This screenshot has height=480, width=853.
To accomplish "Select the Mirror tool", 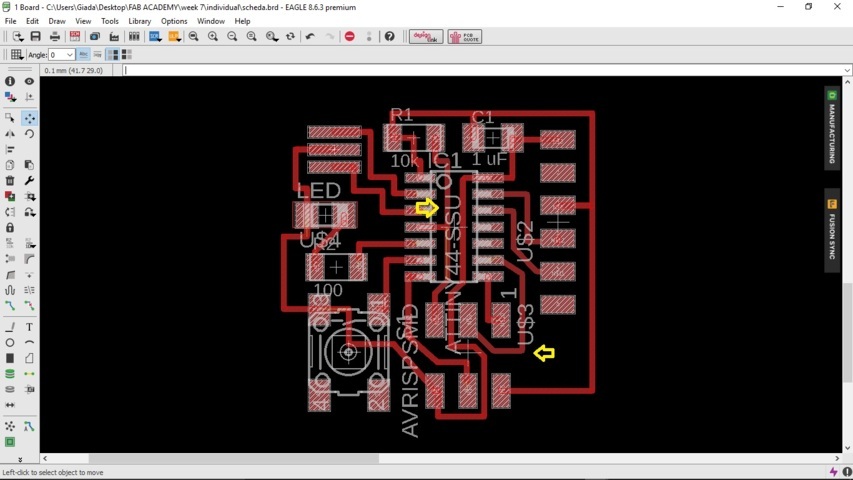I will click(x=10, y=133).
